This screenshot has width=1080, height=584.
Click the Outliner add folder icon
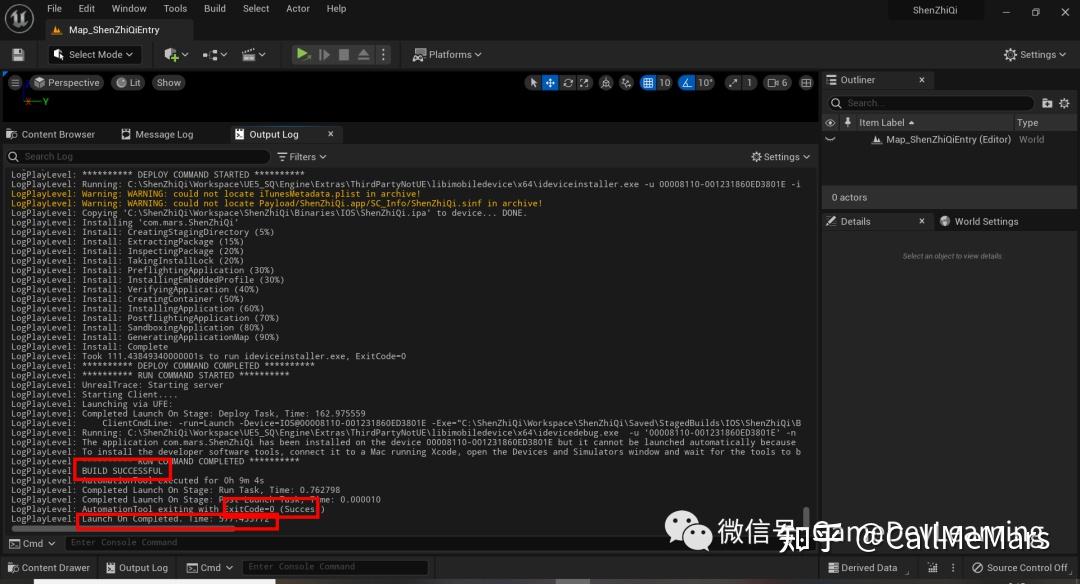(1047, 103)
